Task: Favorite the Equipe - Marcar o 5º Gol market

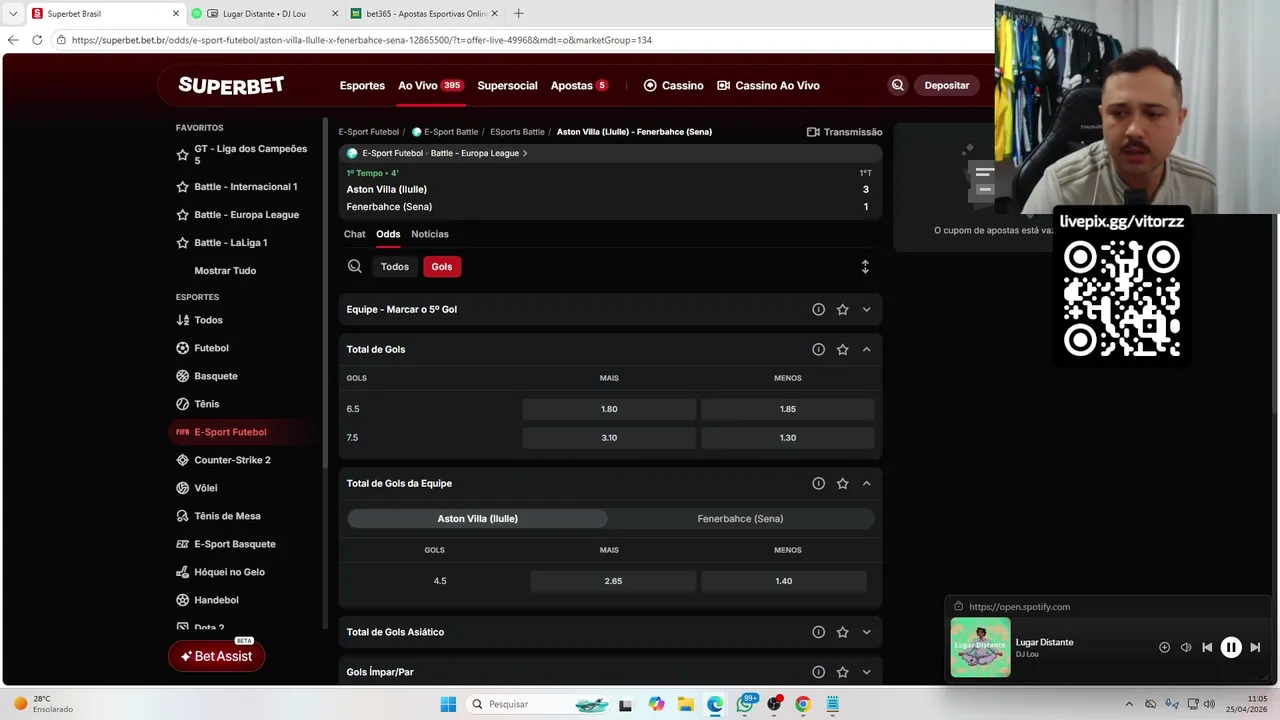Action: click(x=842, y=310)
